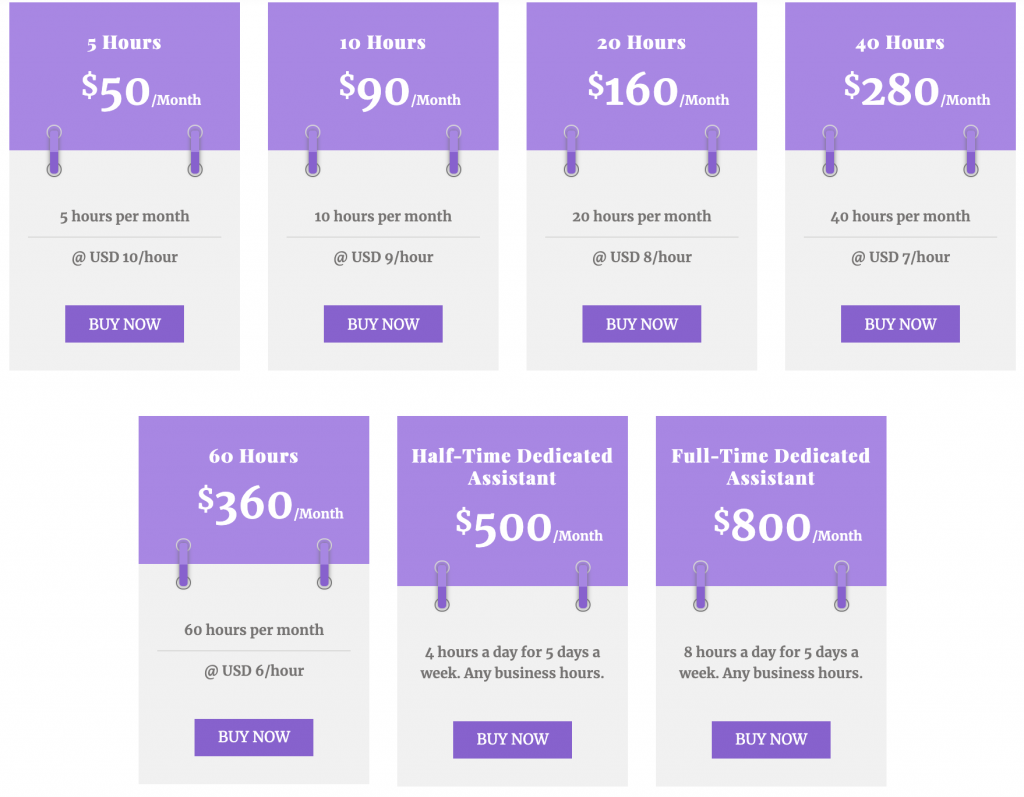1024x797 pixels.
Task: Click the left binder ring on the Half-Time card
Action: 442,586
